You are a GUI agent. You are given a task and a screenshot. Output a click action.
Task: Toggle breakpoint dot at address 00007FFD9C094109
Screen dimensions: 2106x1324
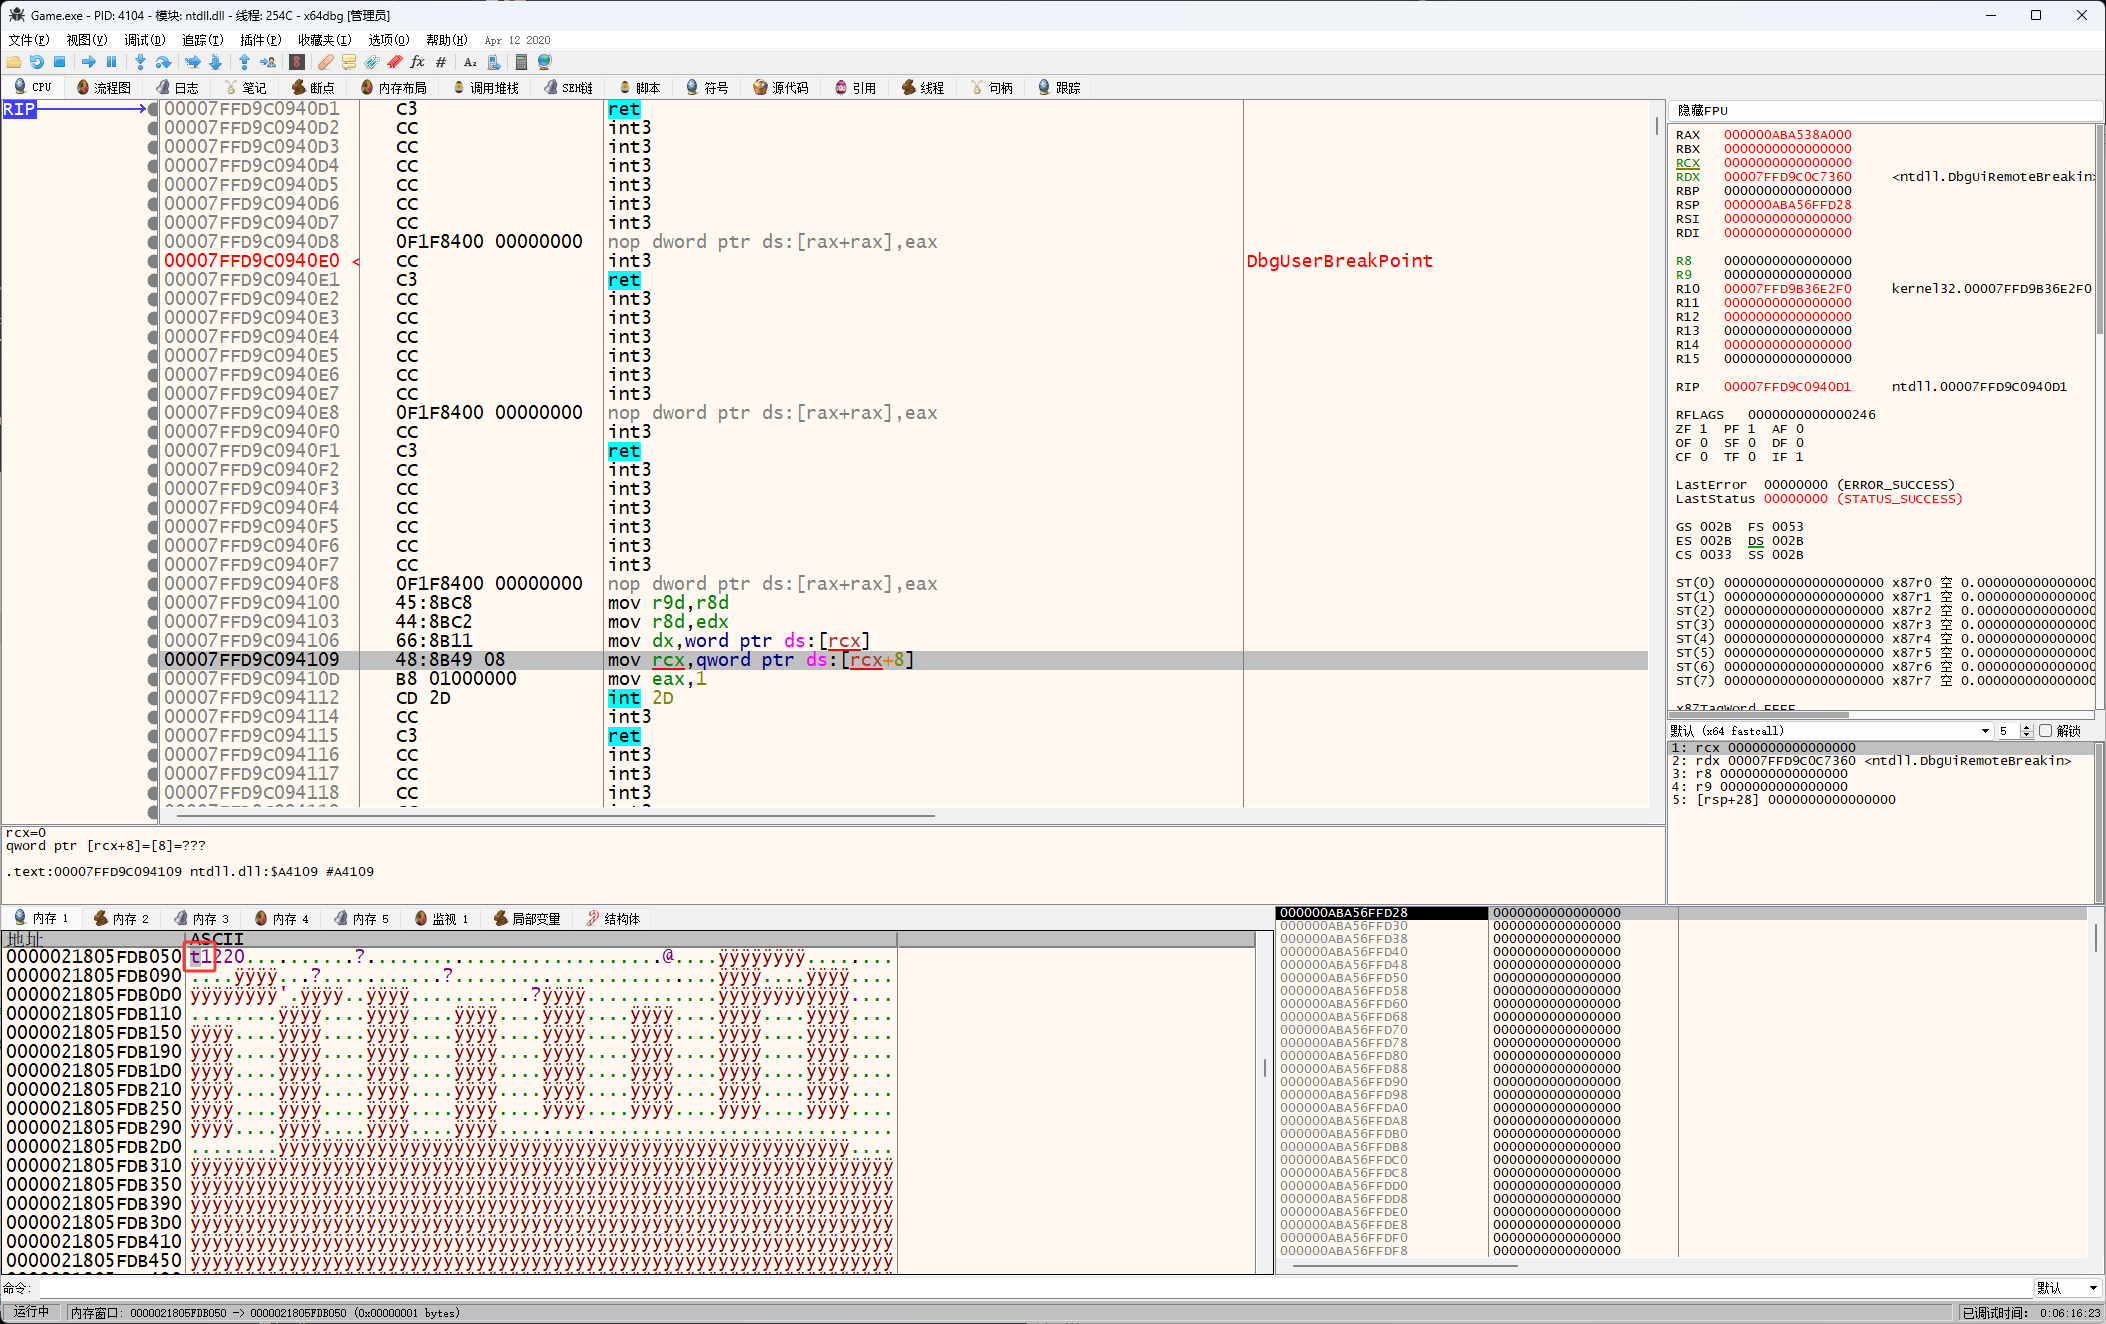(153, 660)
